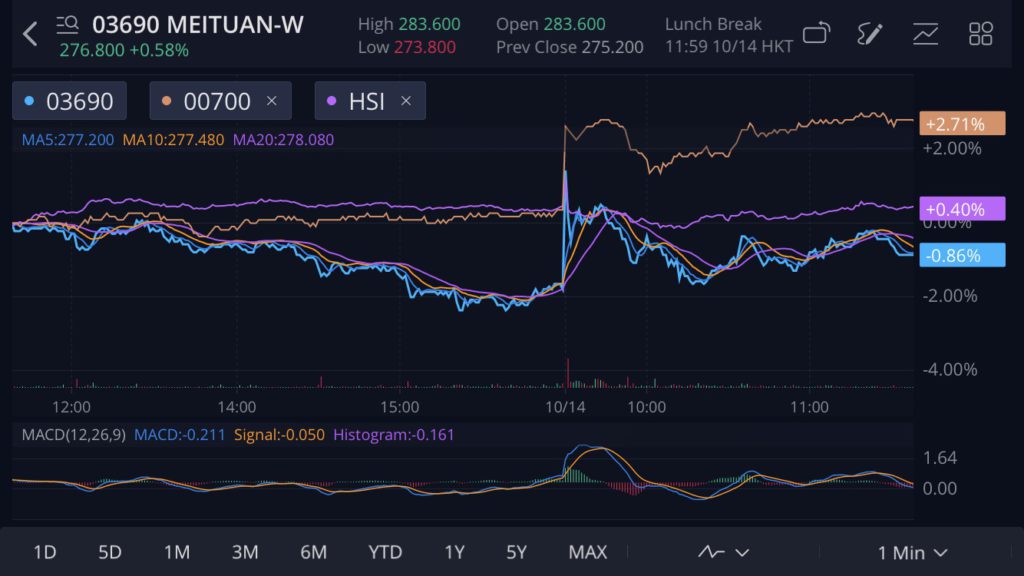1024x576 pixels.
Task: Tap the Lunch Break status
Action: click(x=713, y=24)
